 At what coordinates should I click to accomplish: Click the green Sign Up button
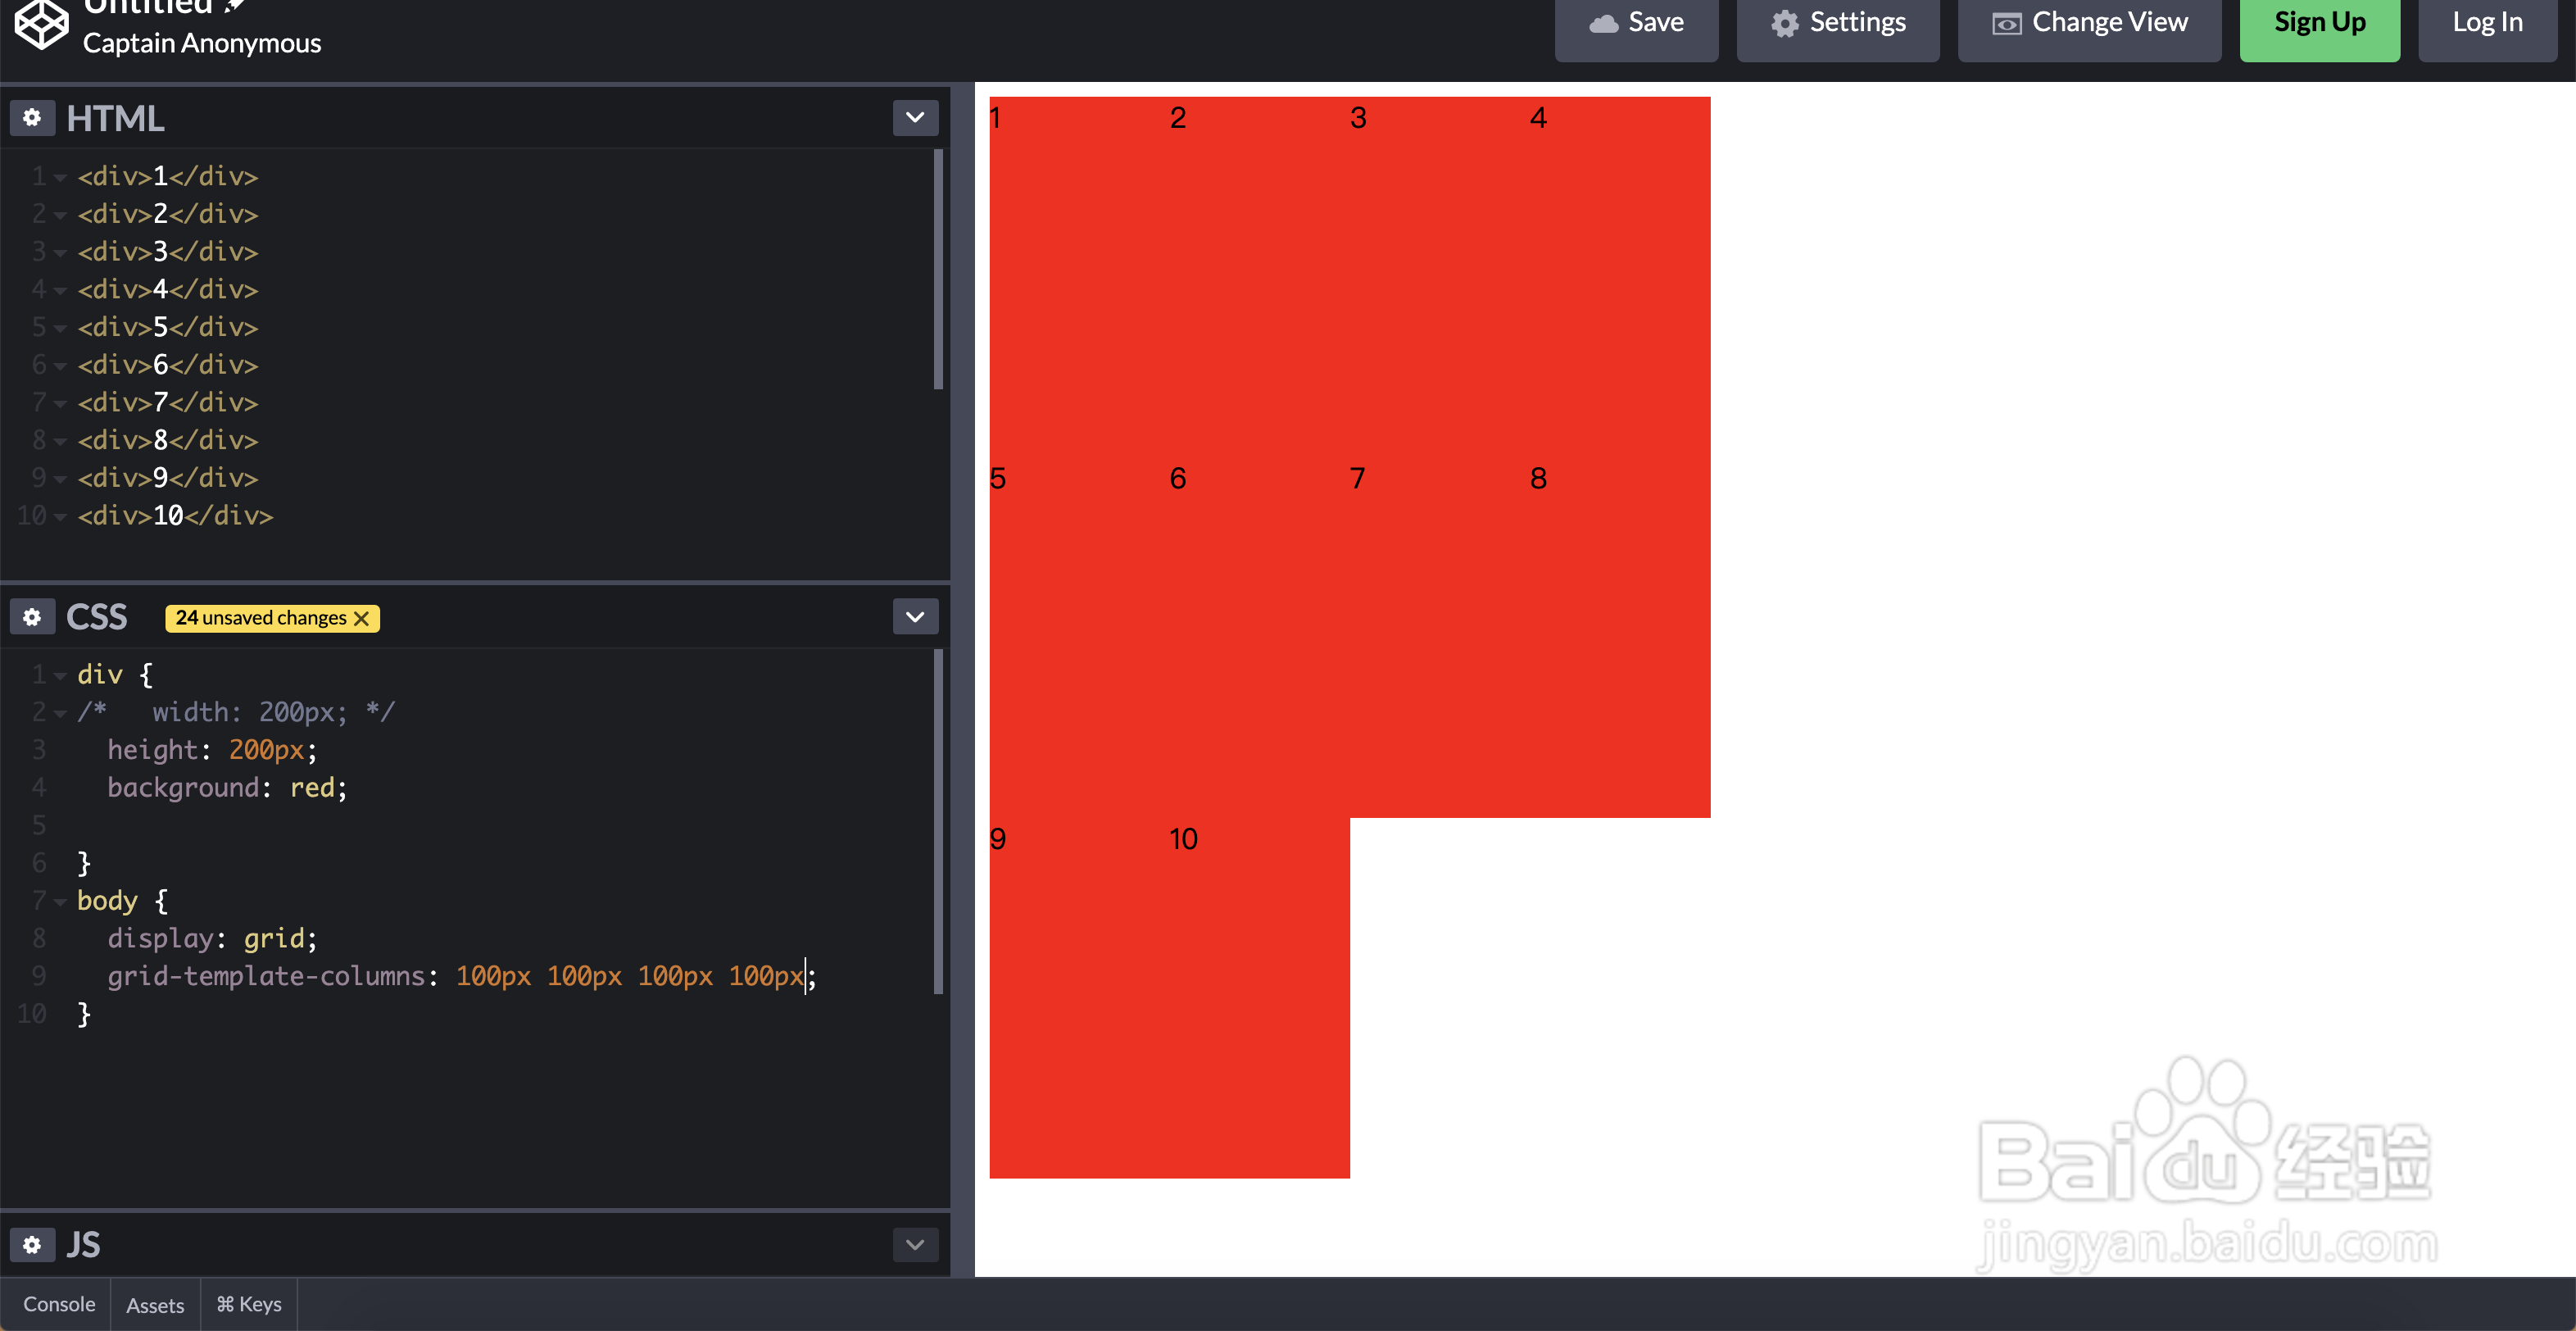coord(2319,24)
